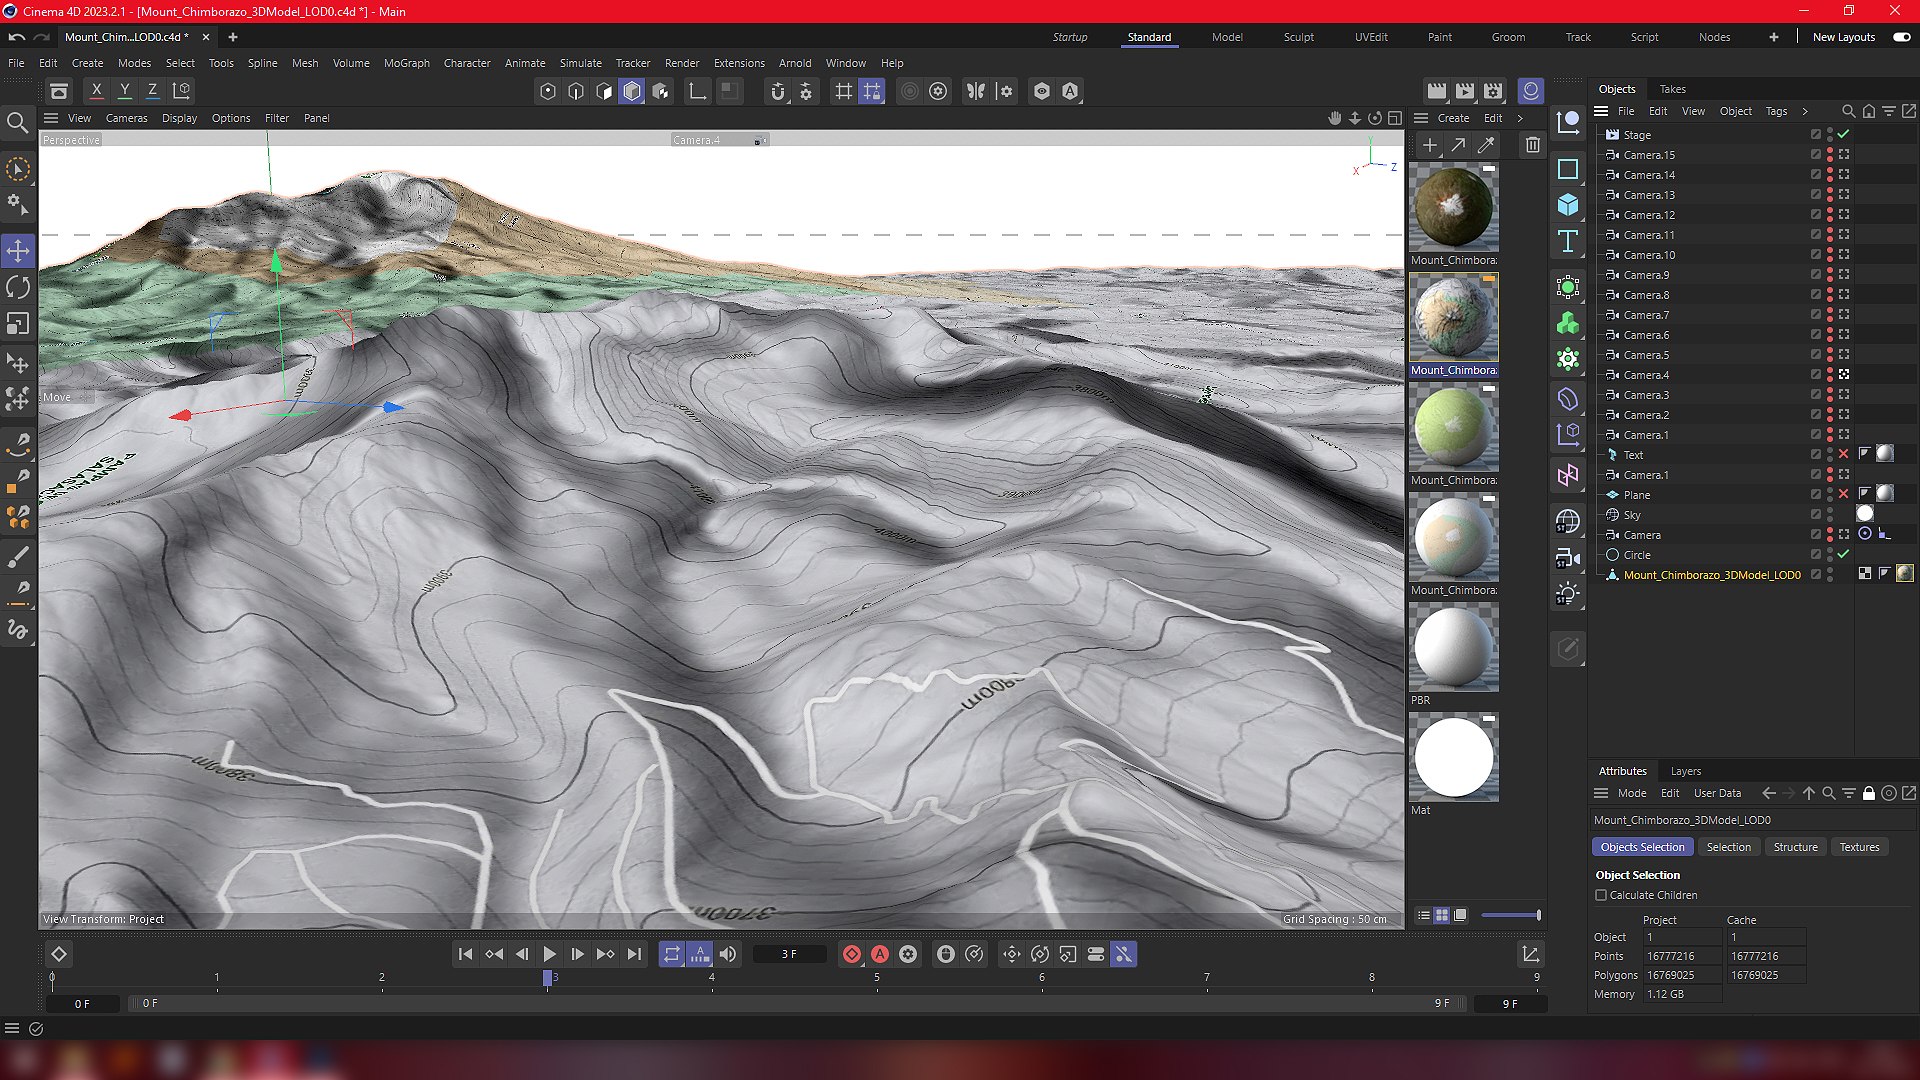Image resolution: width=1920 pixels, height=1080 pixels.
Task: Go to start of animation
Action: click(465, 954)
